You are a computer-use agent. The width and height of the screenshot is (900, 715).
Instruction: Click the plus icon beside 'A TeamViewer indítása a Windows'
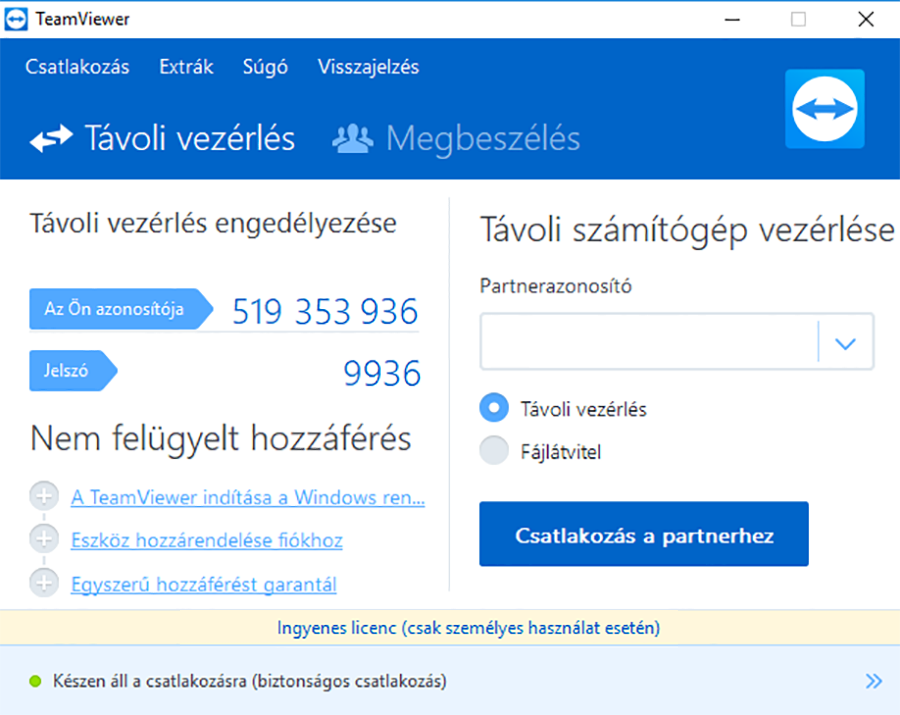44,496
